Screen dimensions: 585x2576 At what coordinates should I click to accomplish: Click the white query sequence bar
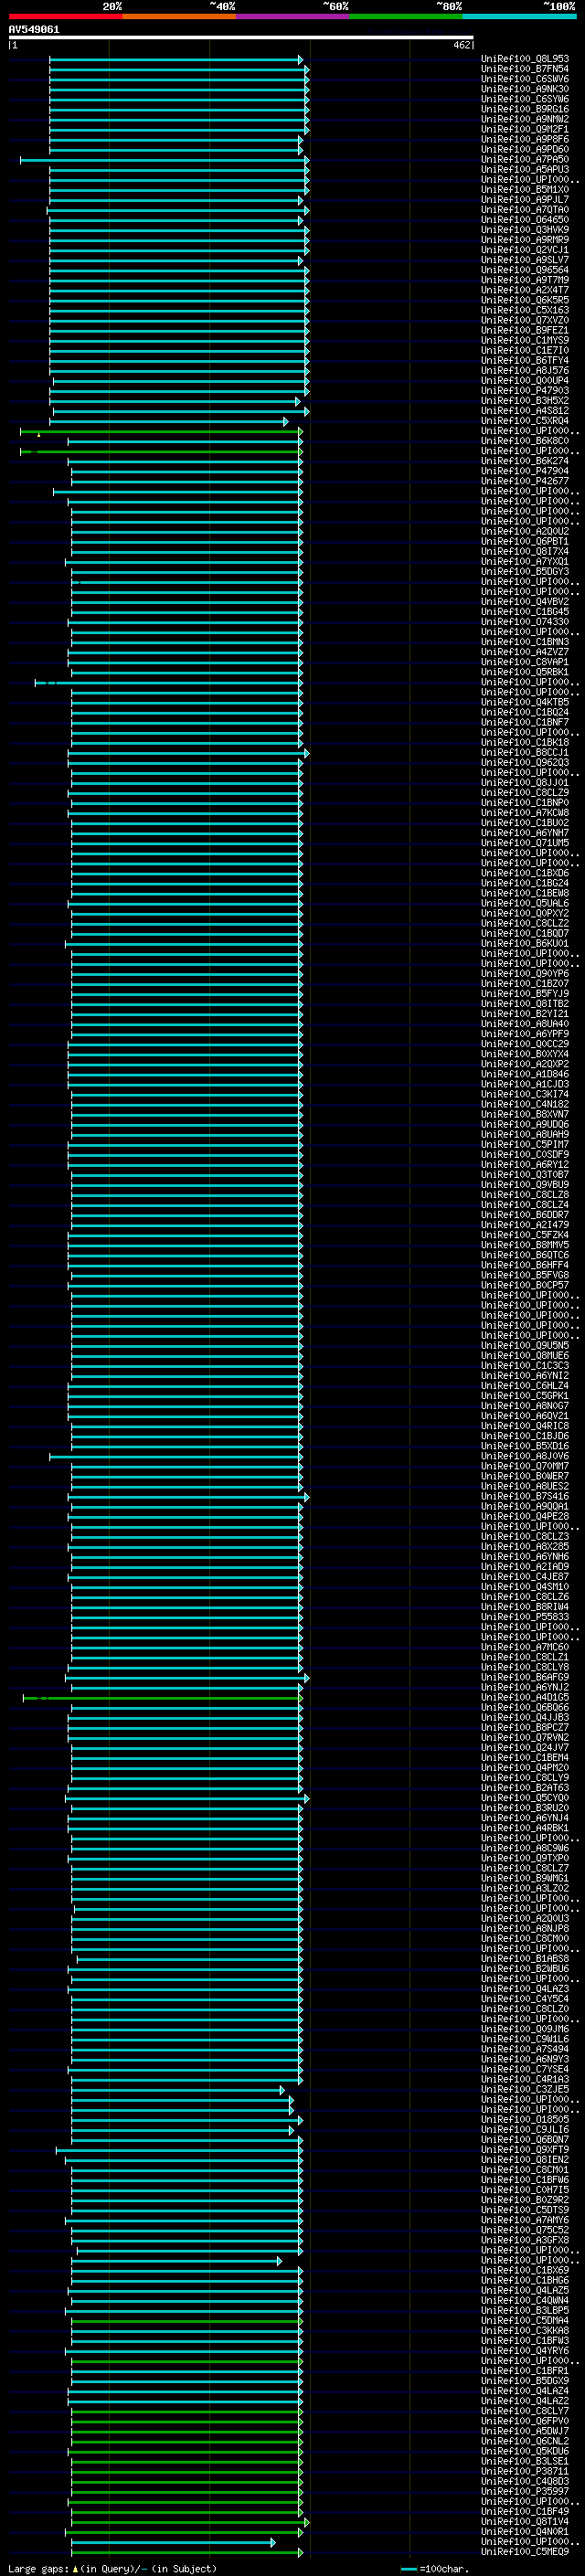(241, 37)
